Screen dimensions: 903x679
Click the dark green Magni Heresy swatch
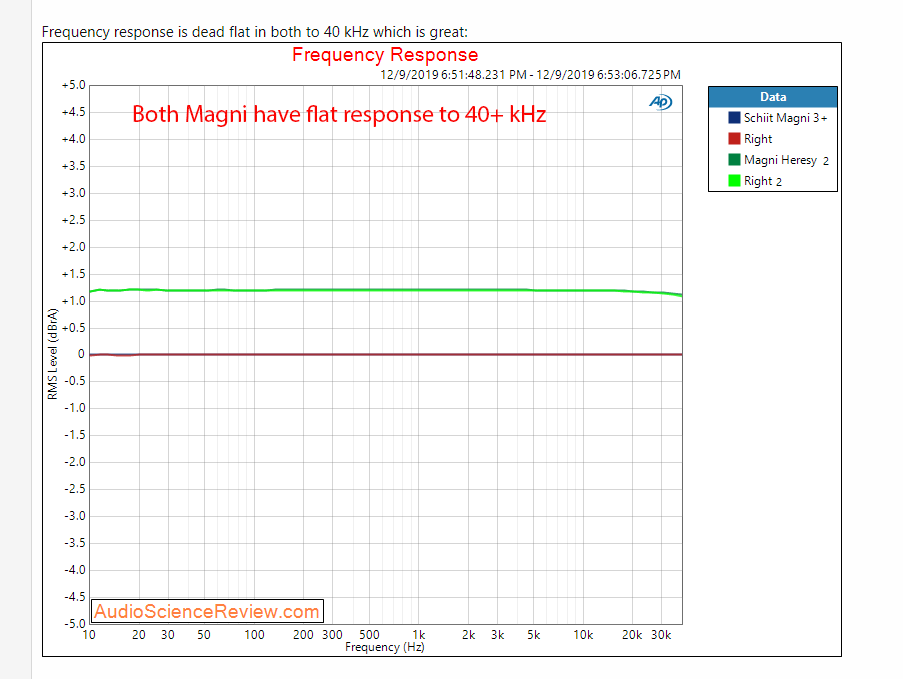[734, 160]
